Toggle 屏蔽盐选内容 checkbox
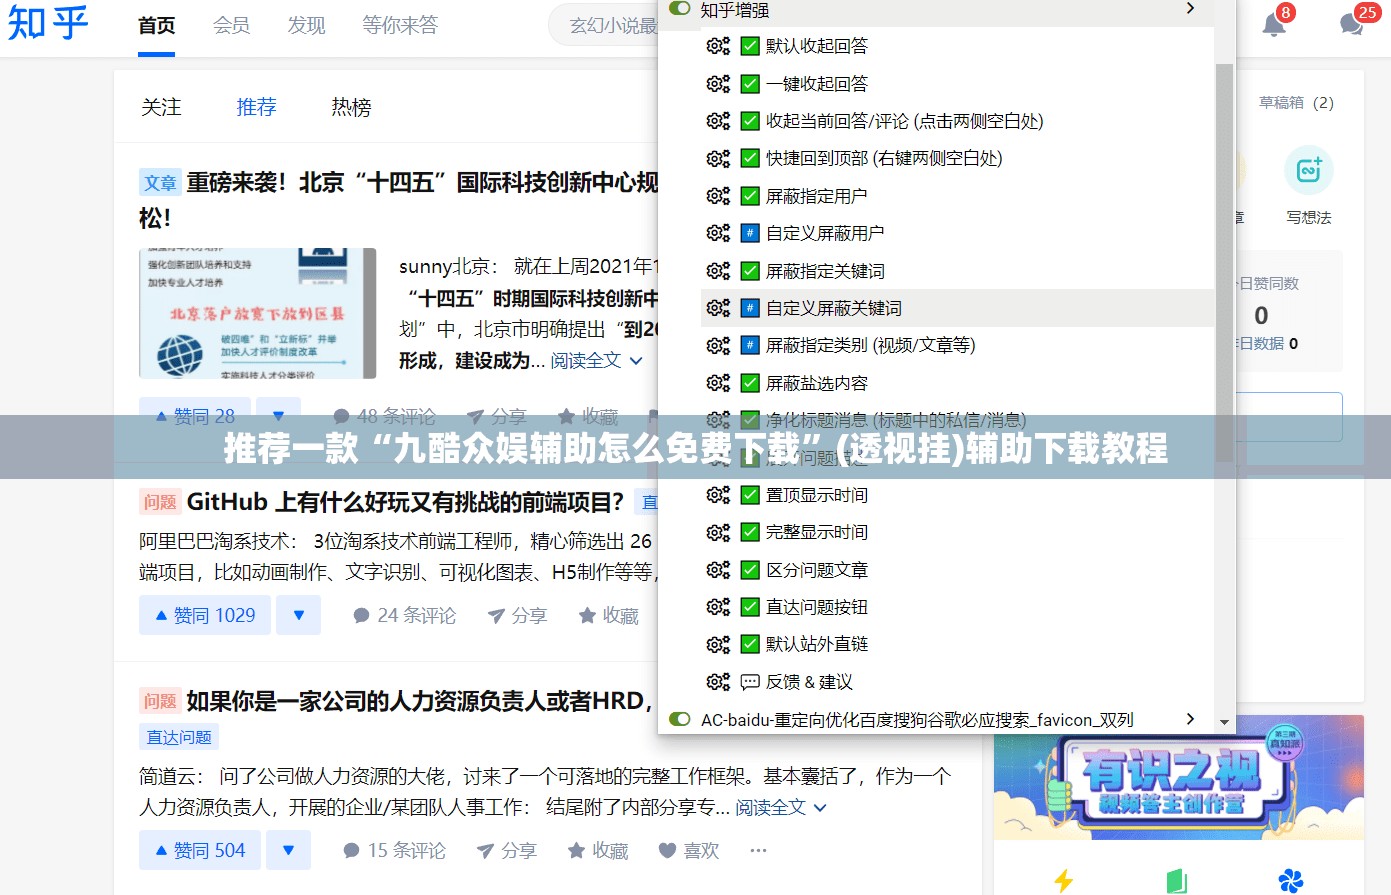This screenshot has height=895, width=1391. tap(750, 383)
